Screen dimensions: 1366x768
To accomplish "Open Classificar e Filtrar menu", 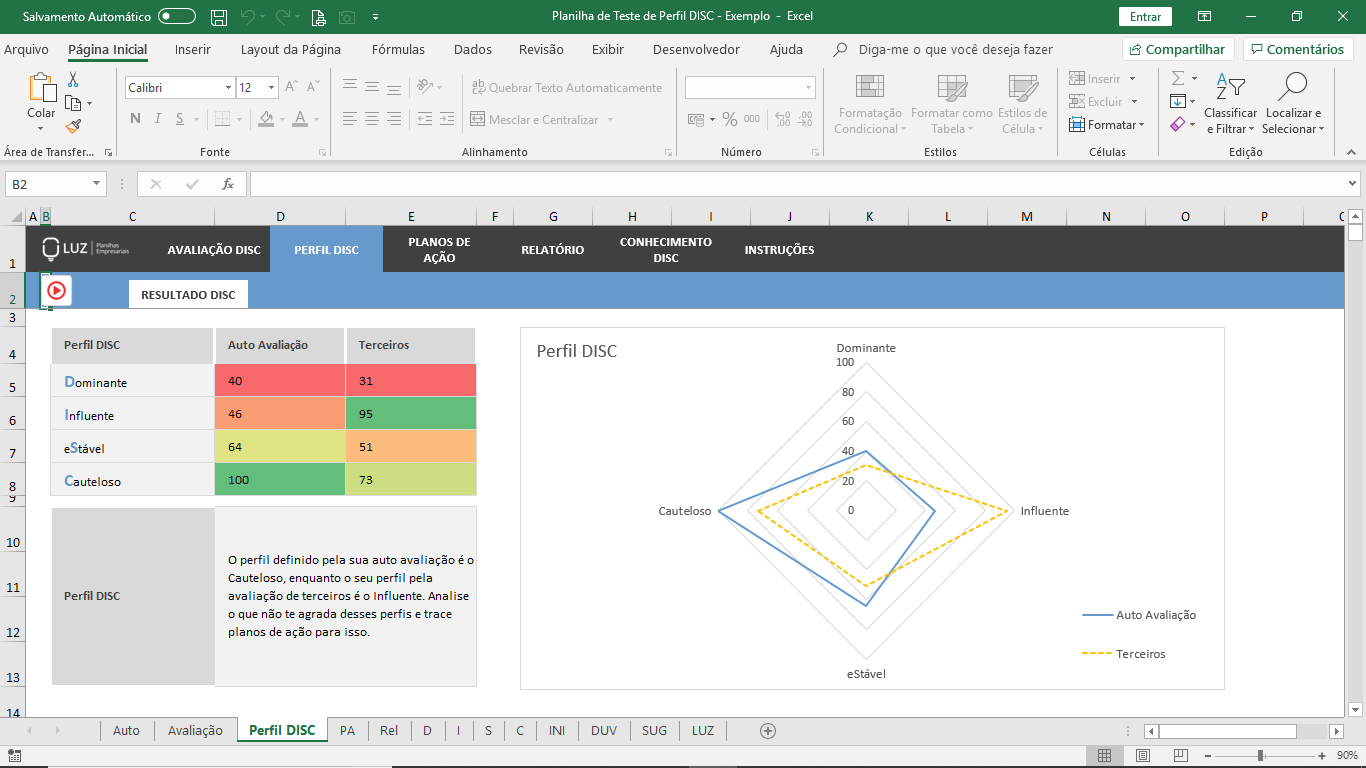I will [1230, 104].
